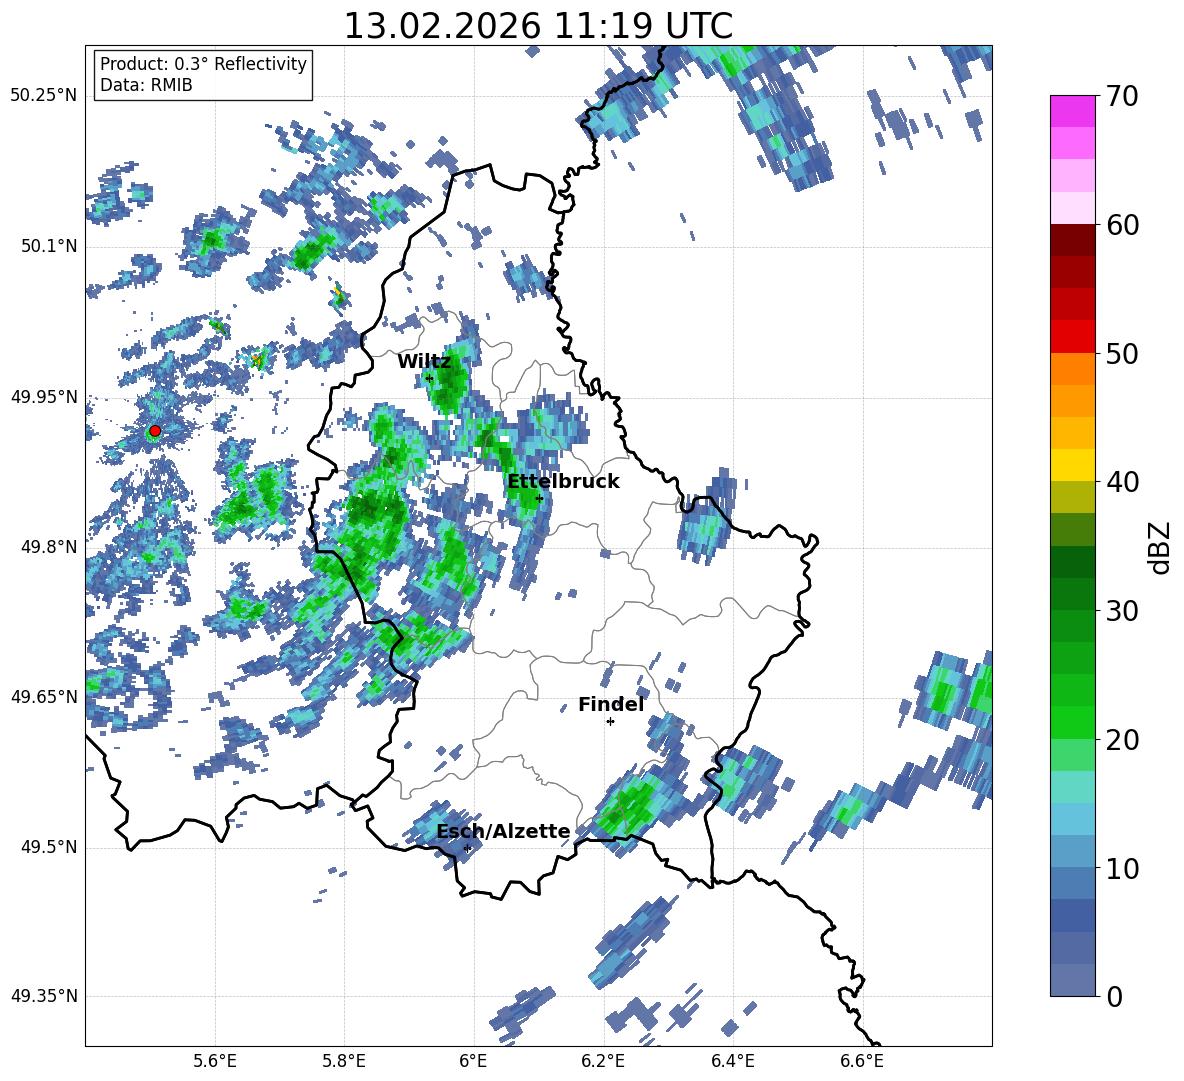This screenshot has height=1081, width=1184.
Task: Click the dBZ colorbar axis label
Action: point(1161,547)
